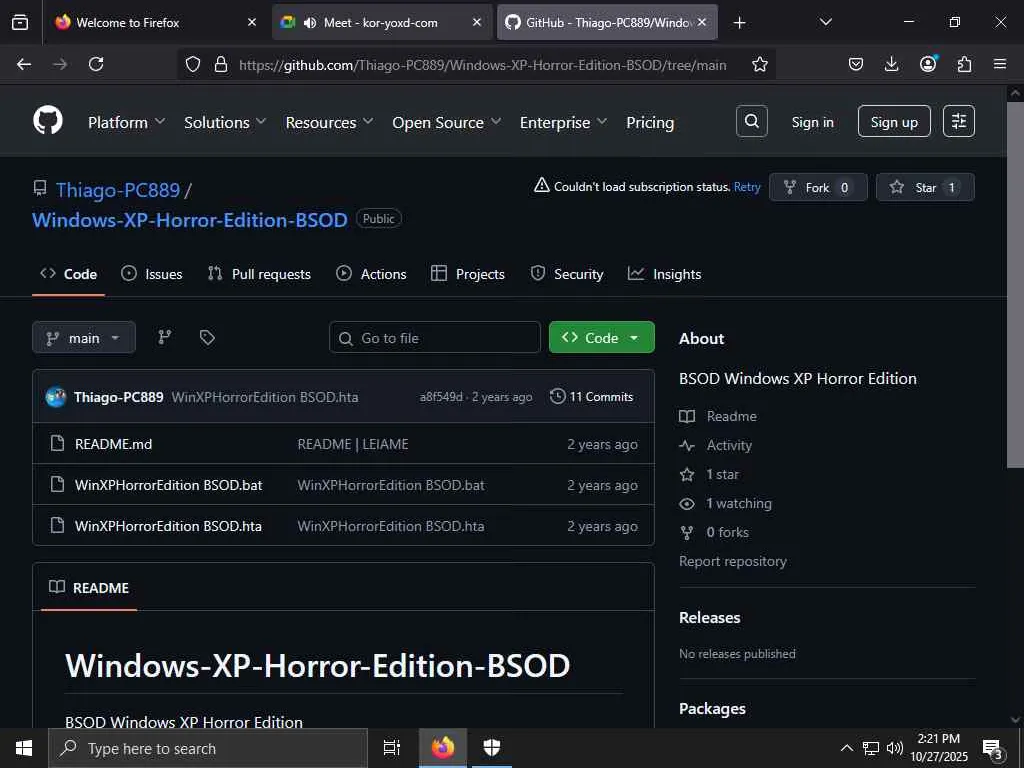Click the Thiago-PC889 avatar in commit row
1024x768 pixels.
(56, 396)
